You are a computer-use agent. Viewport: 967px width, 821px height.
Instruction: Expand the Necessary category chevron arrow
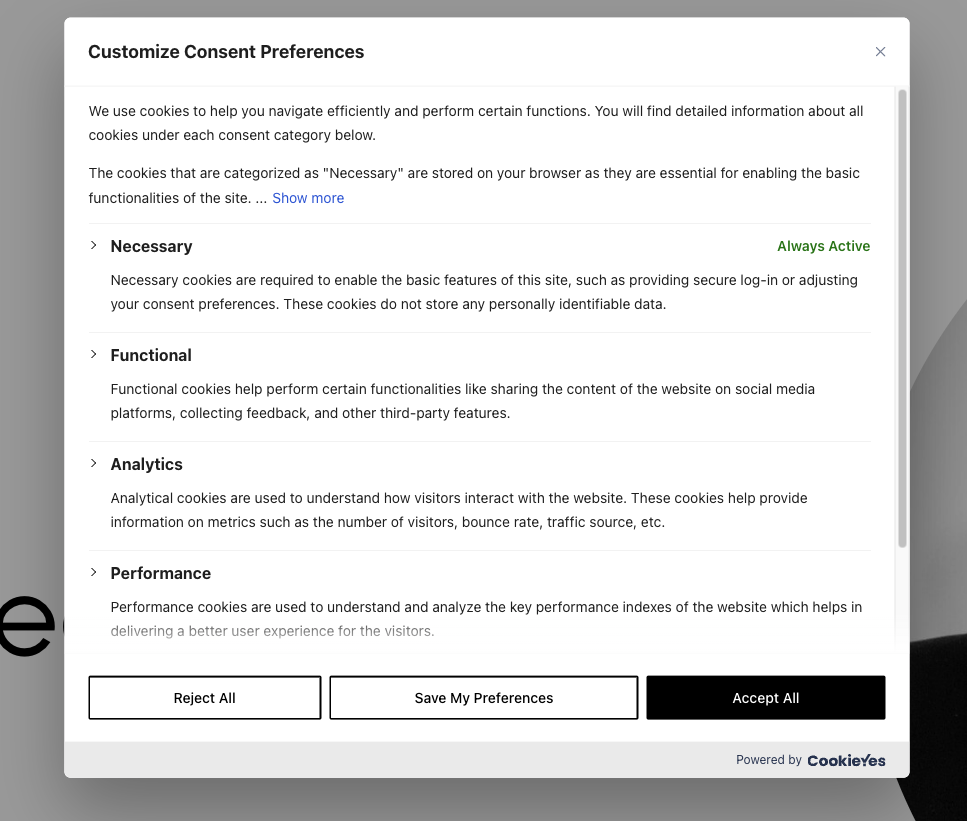tap(93, 245)
